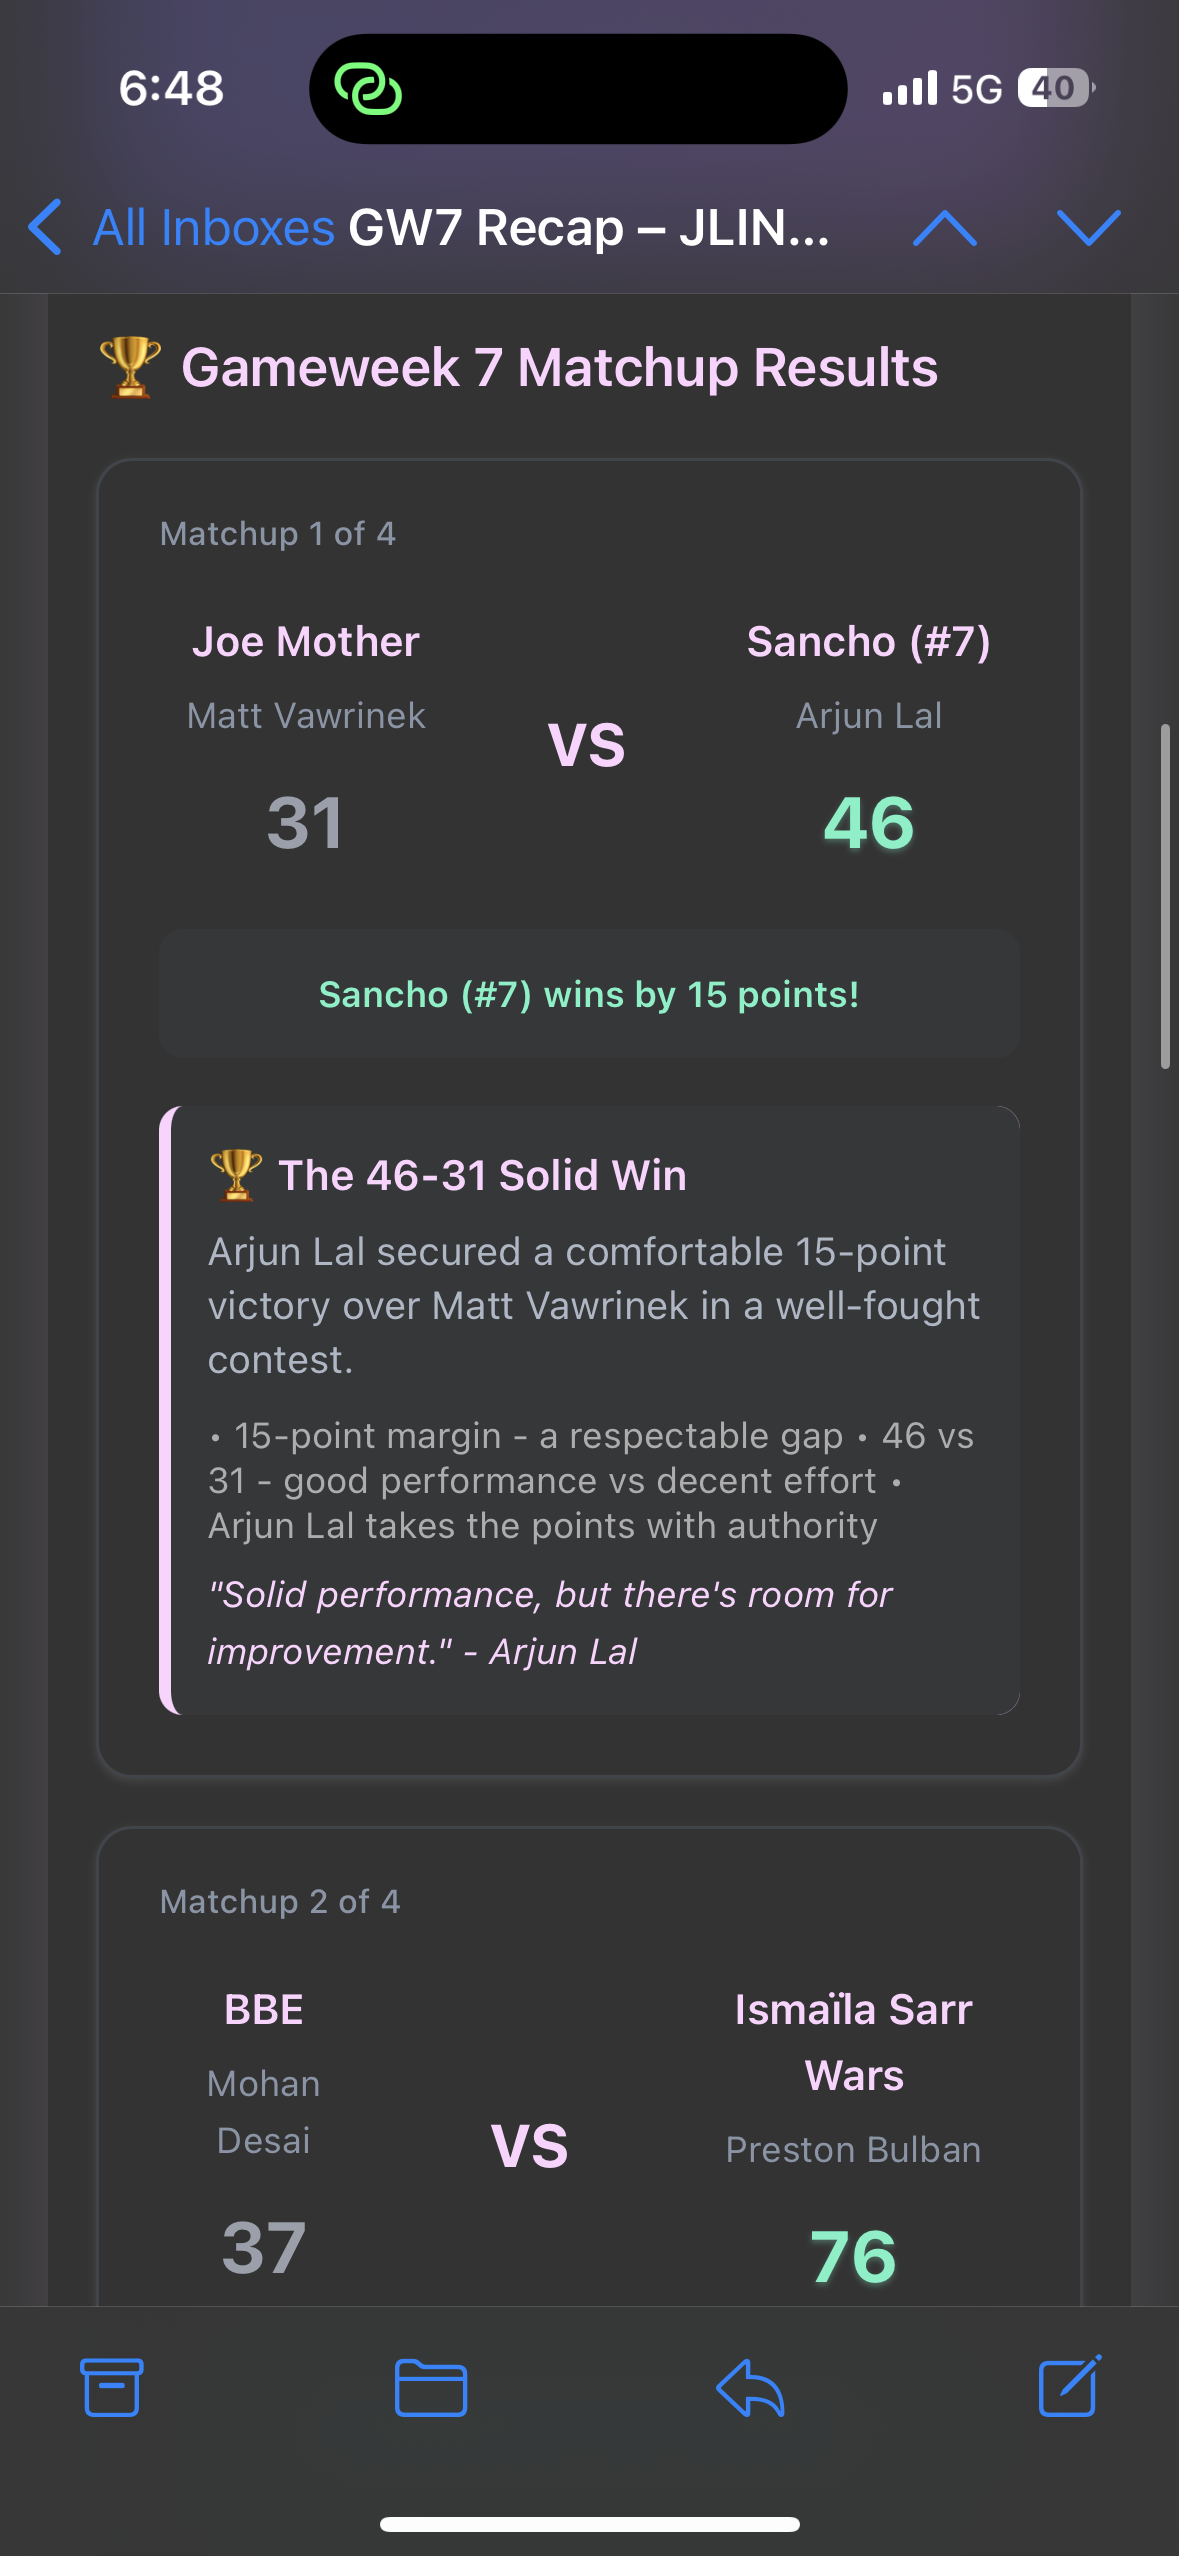Tap the Joe Mother team name

[306, 642]
